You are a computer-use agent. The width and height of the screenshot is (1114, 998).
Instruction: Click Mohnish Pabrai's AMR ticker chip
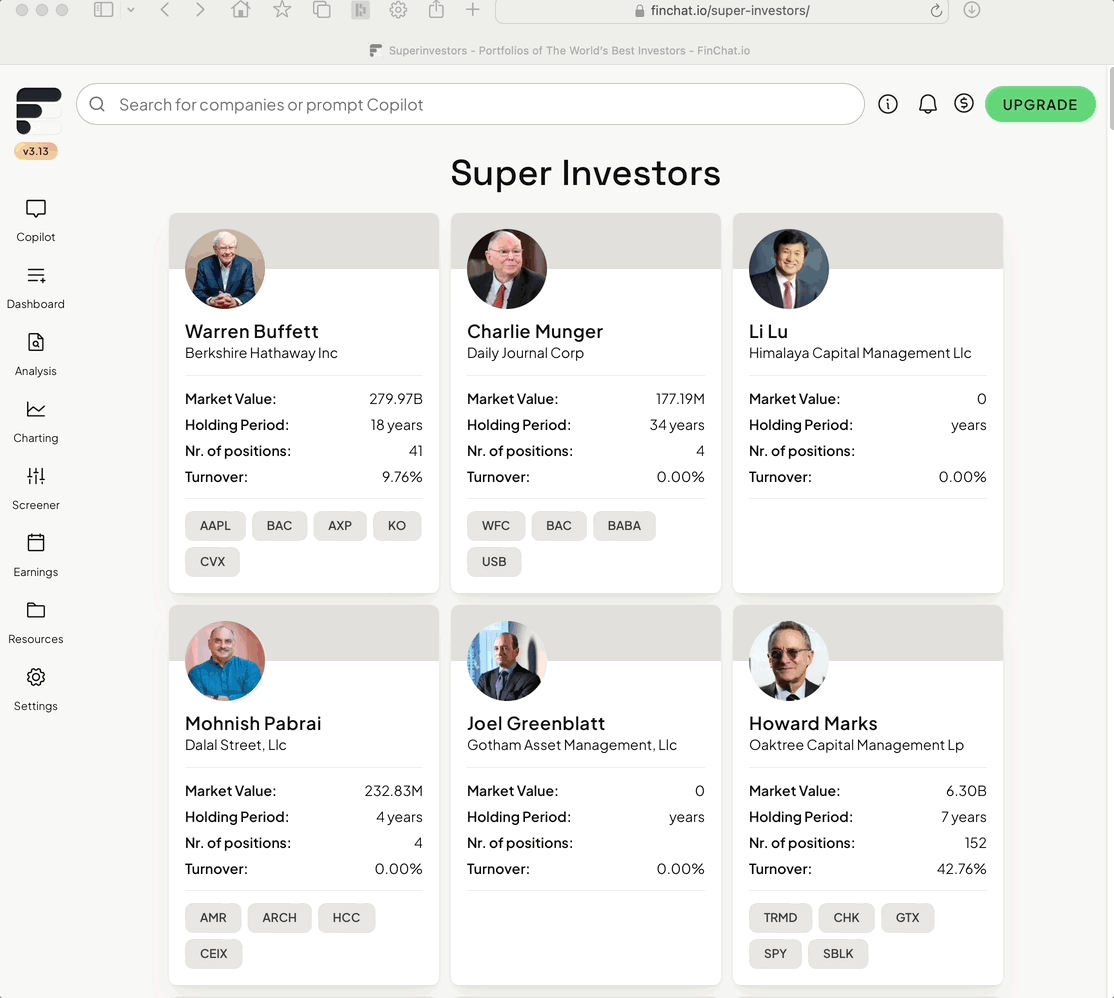213,918
